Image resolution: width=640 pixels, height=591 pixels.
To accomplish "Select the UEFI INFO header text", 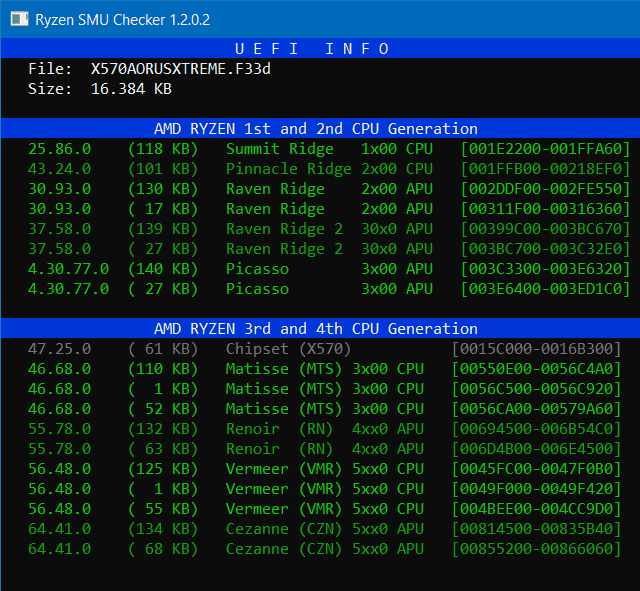I will [312, 49].
